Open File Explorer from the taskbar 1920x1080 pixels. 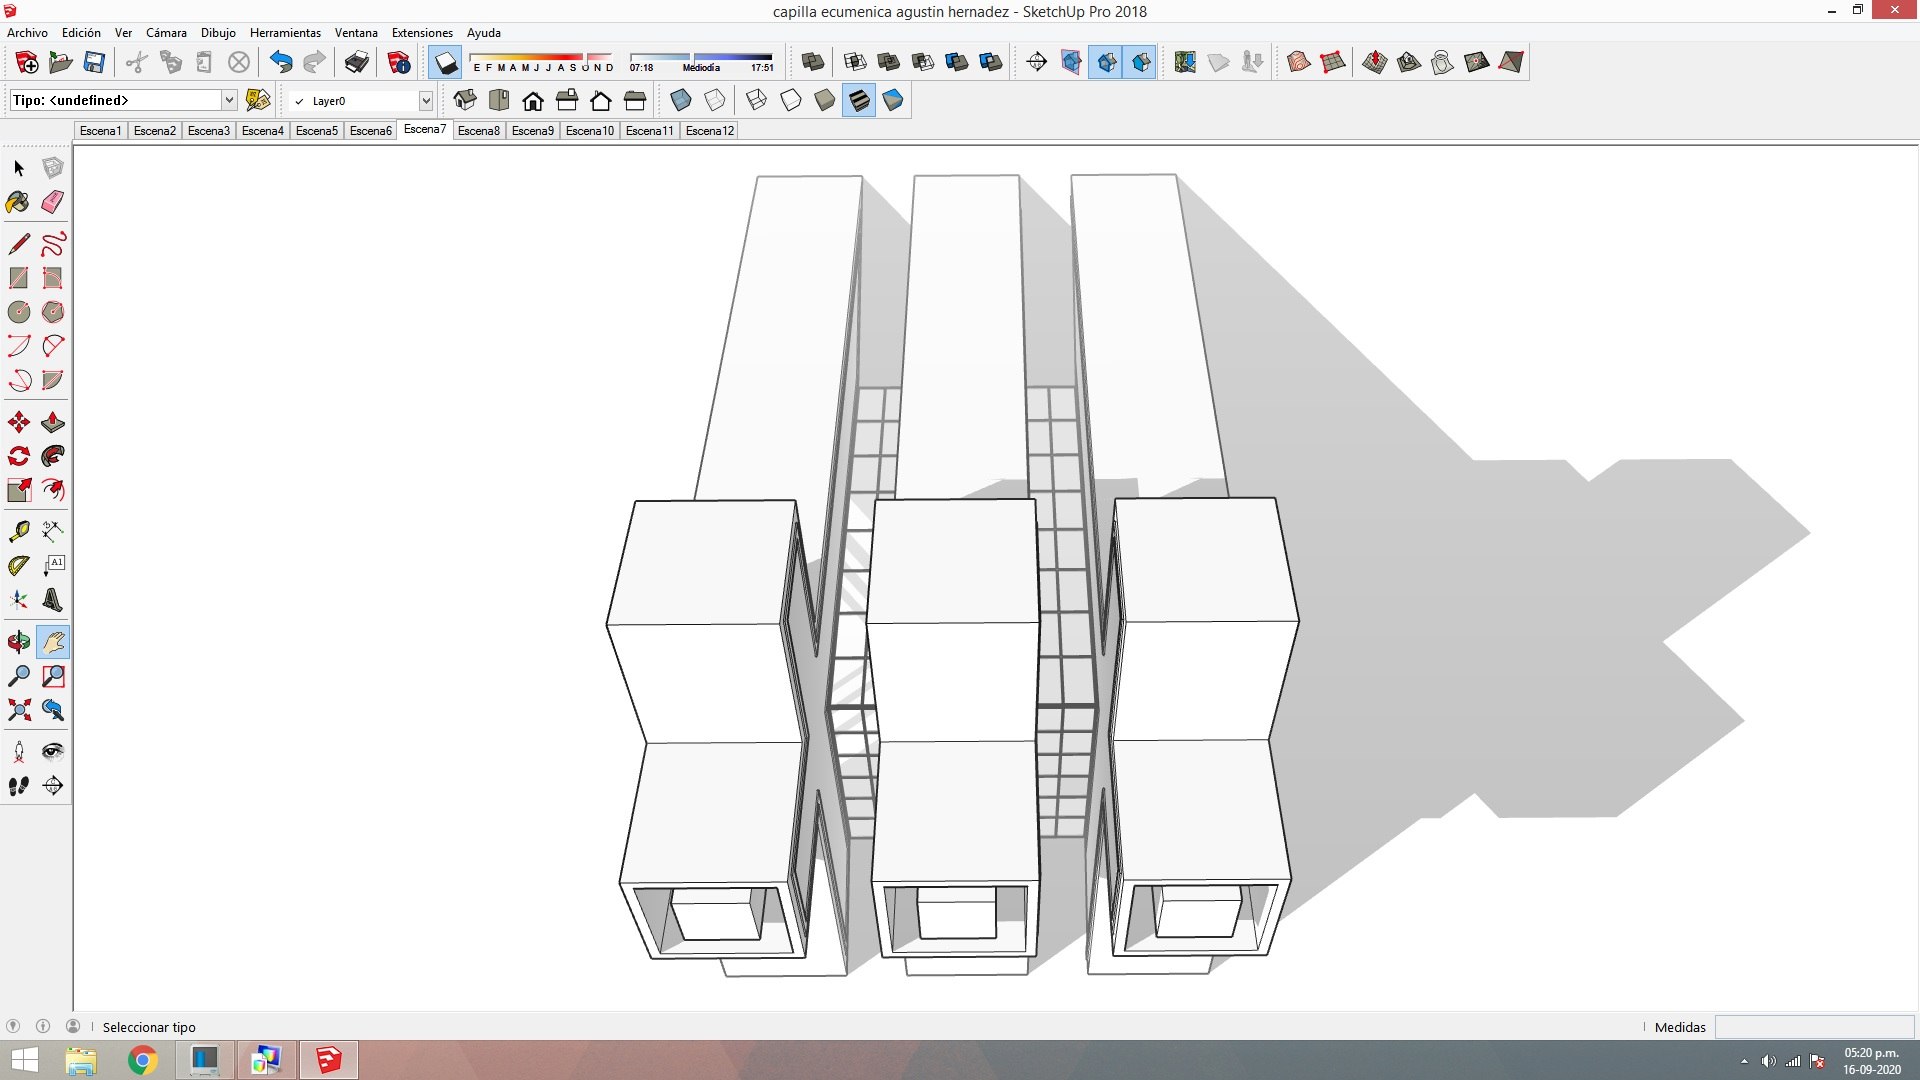click(x=81, y=1060)
